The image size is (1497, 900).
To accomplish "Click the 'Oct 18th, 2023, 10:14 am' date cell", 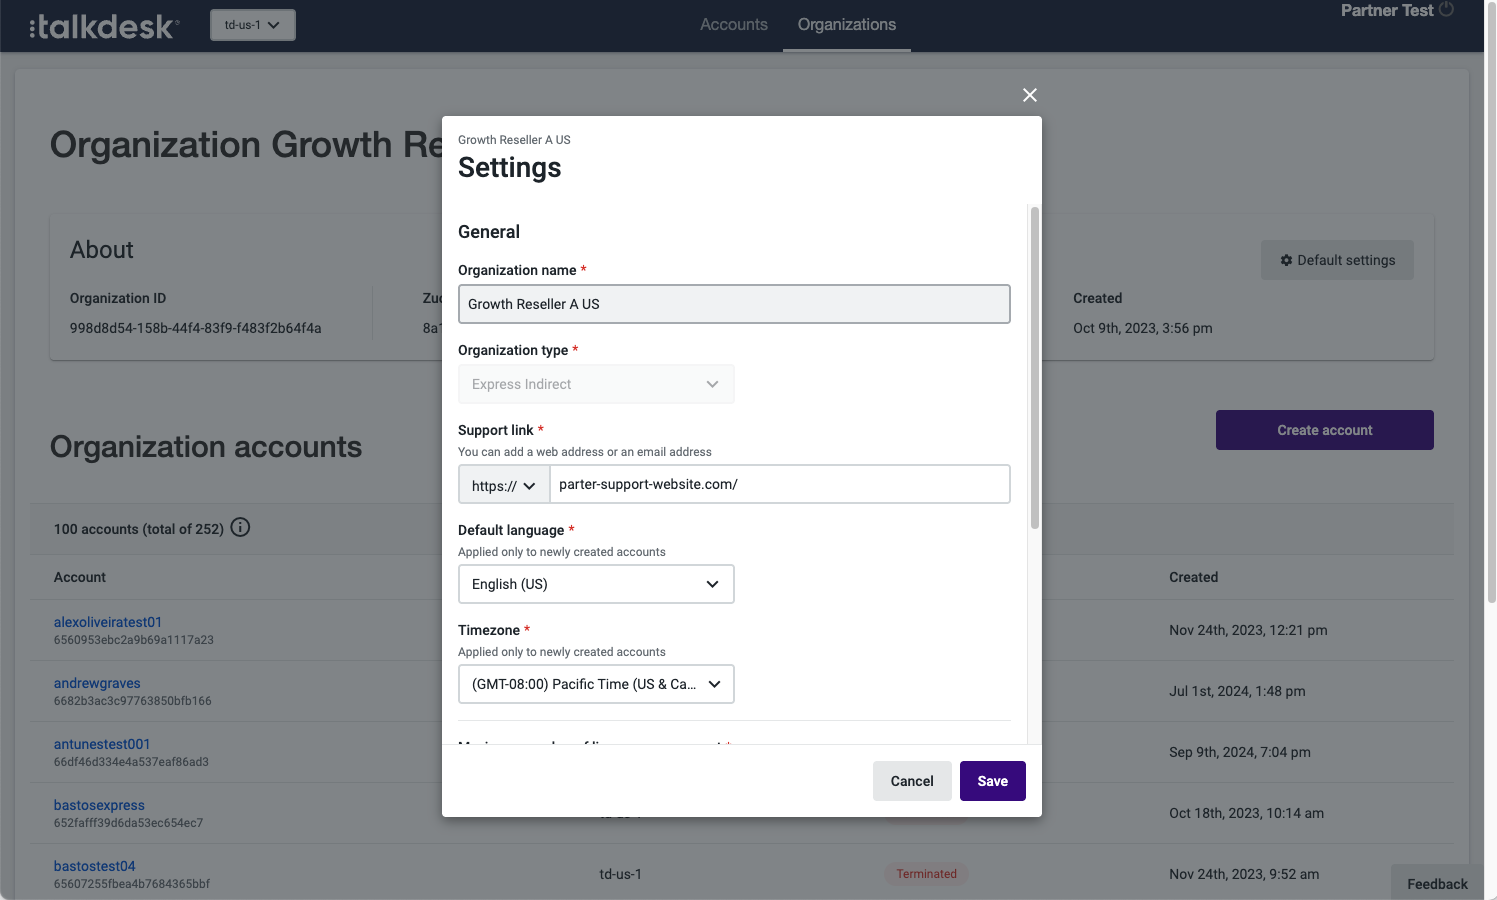I will 1246,813.
